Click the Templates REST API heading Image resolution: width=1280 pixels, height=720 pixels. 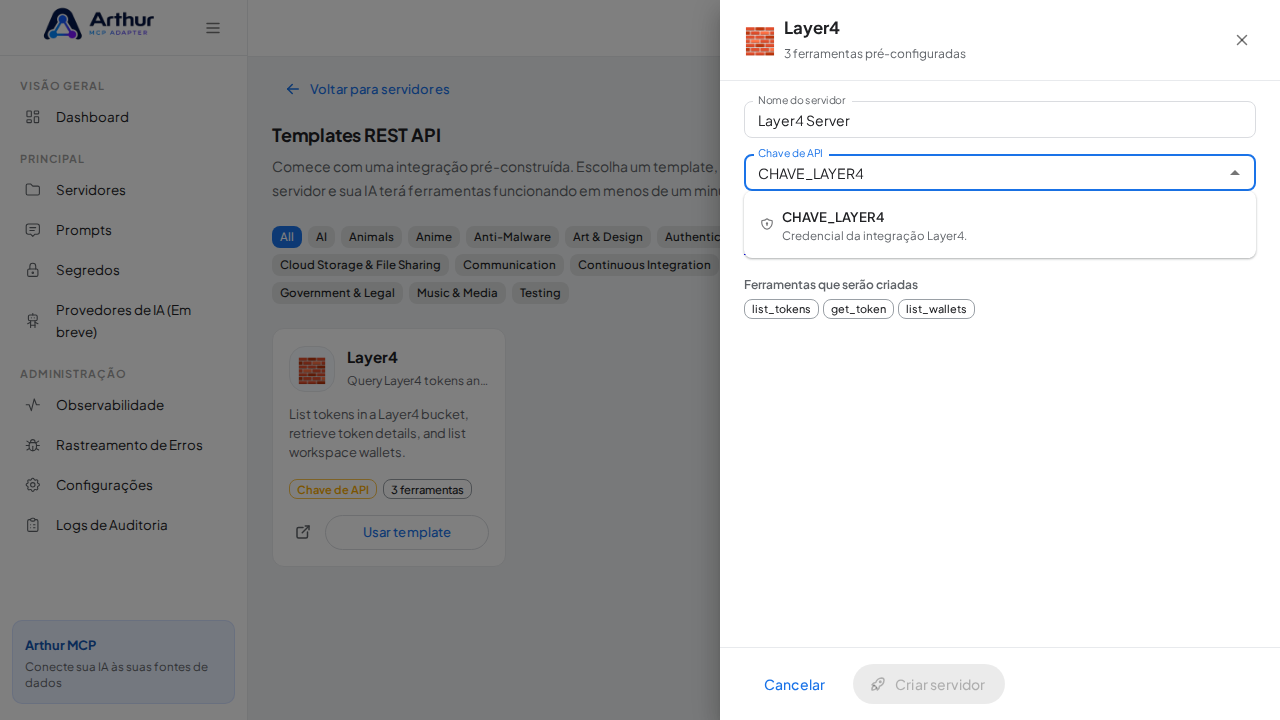click(356, 135)
